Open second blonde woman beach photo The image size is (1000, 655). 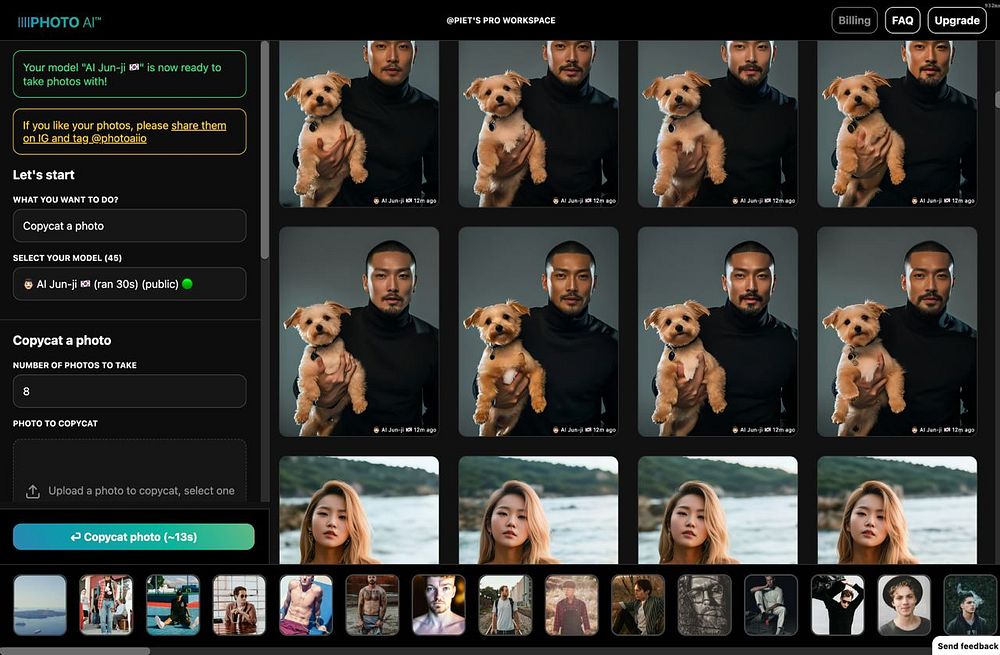[x=538, y=510]
